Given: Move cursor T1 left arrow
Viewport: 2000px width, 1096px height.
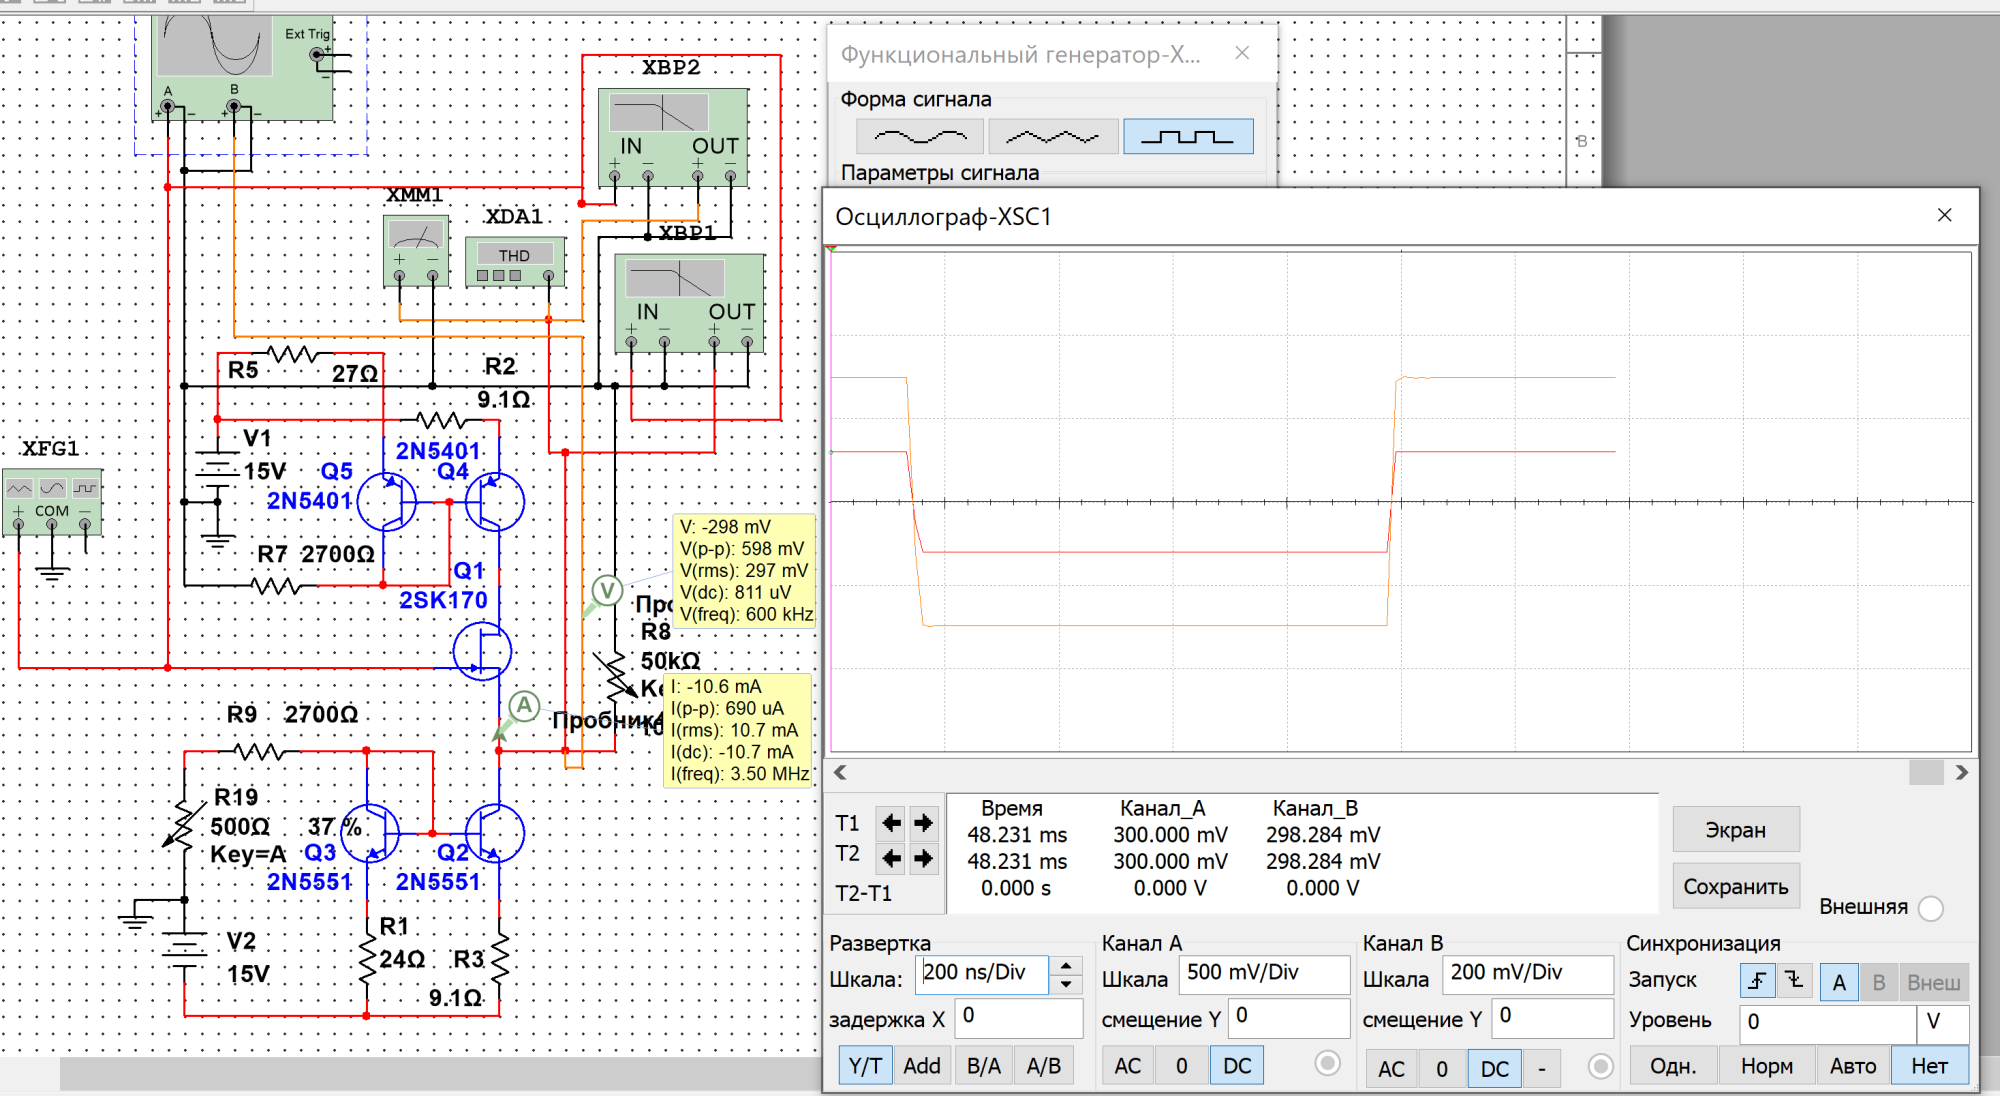Looking at the screenshot, I should (891, 823).
